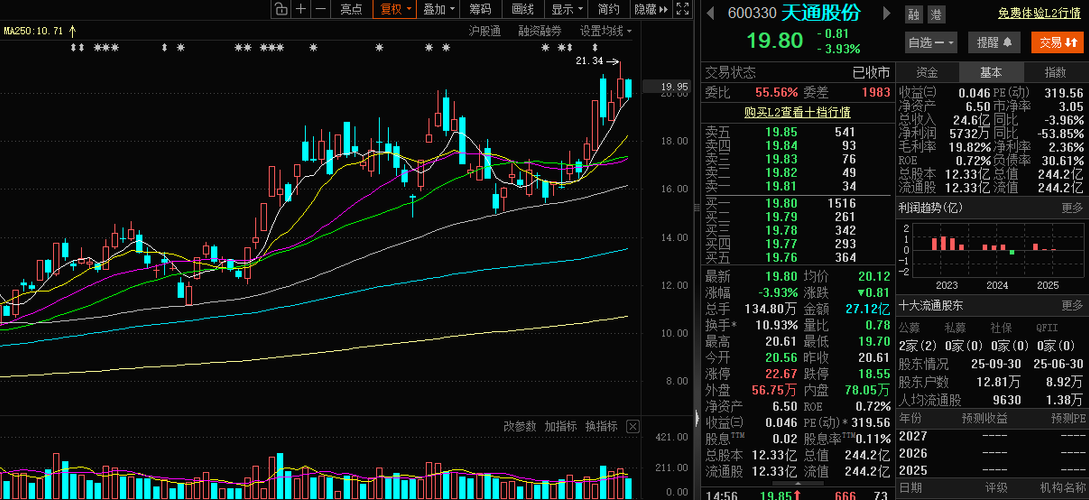Go to previous stock with left arrow
Image resolution: width=1089 pixels, height=500 pixels.
(x=710, y=12)
